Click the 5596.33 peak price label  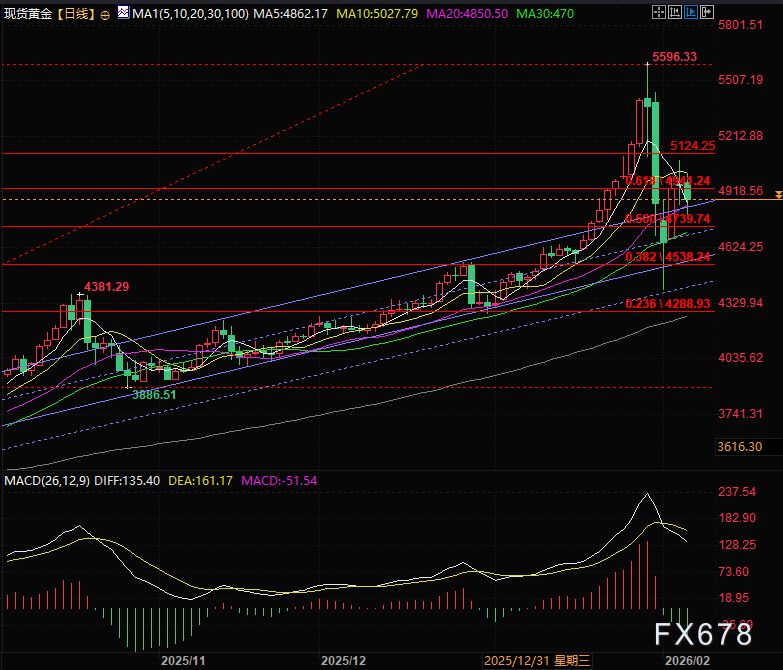[x=674, y=57]
